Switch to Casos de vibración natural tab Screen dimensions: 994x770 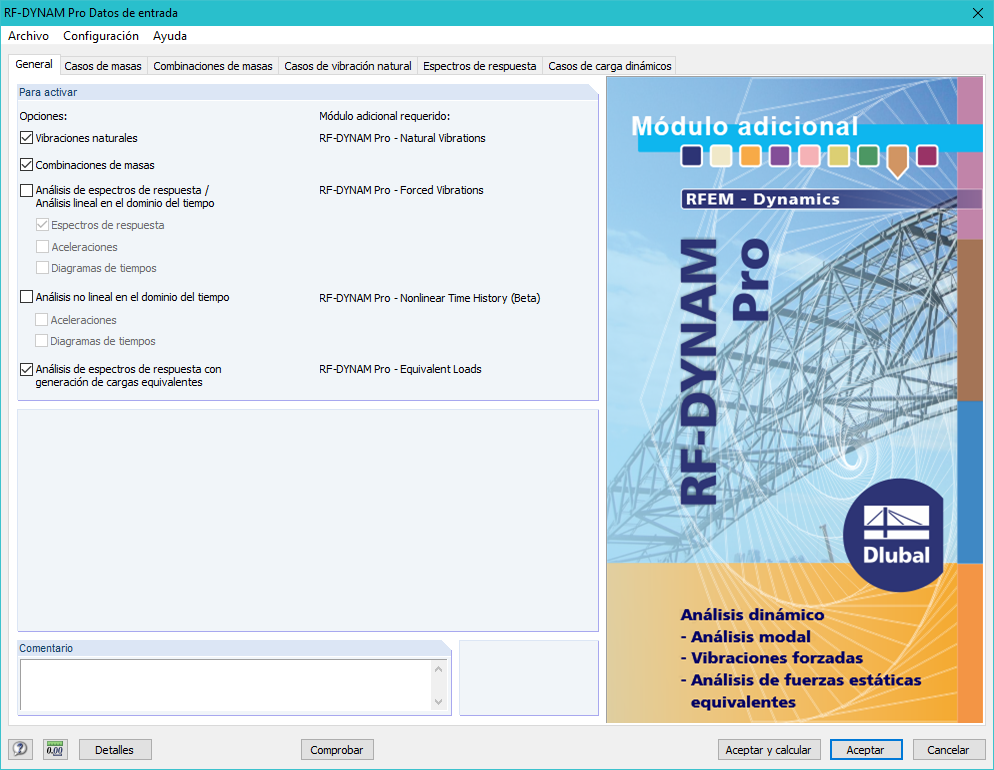(348, 66)
